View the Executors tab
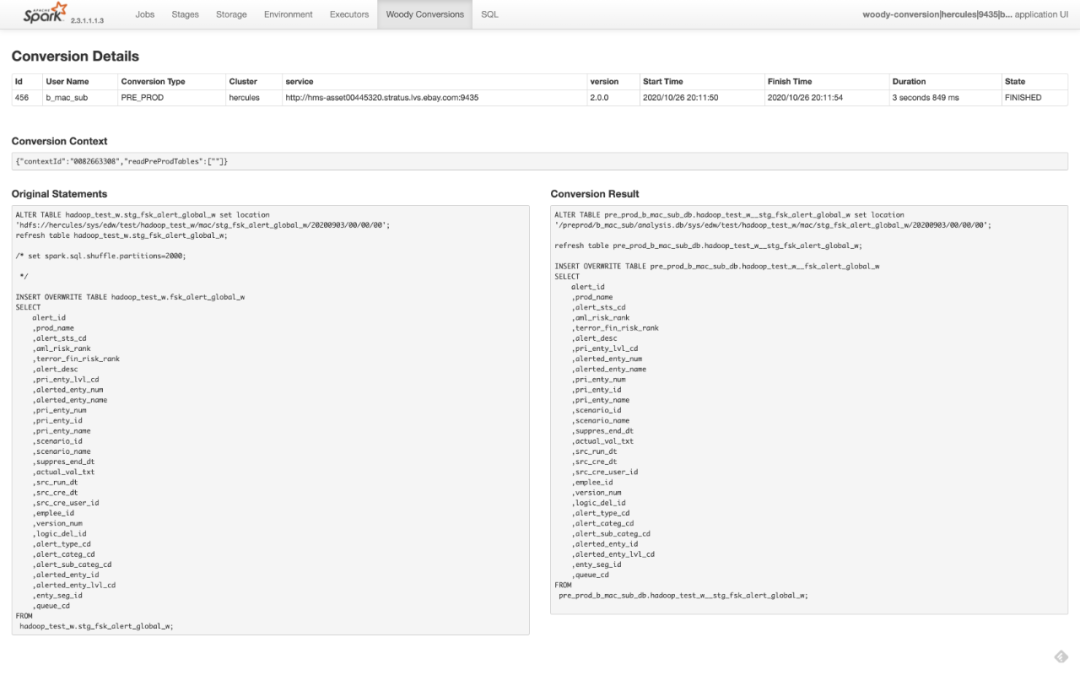The width and height of the screenshot is (1080, 675). 349,15
